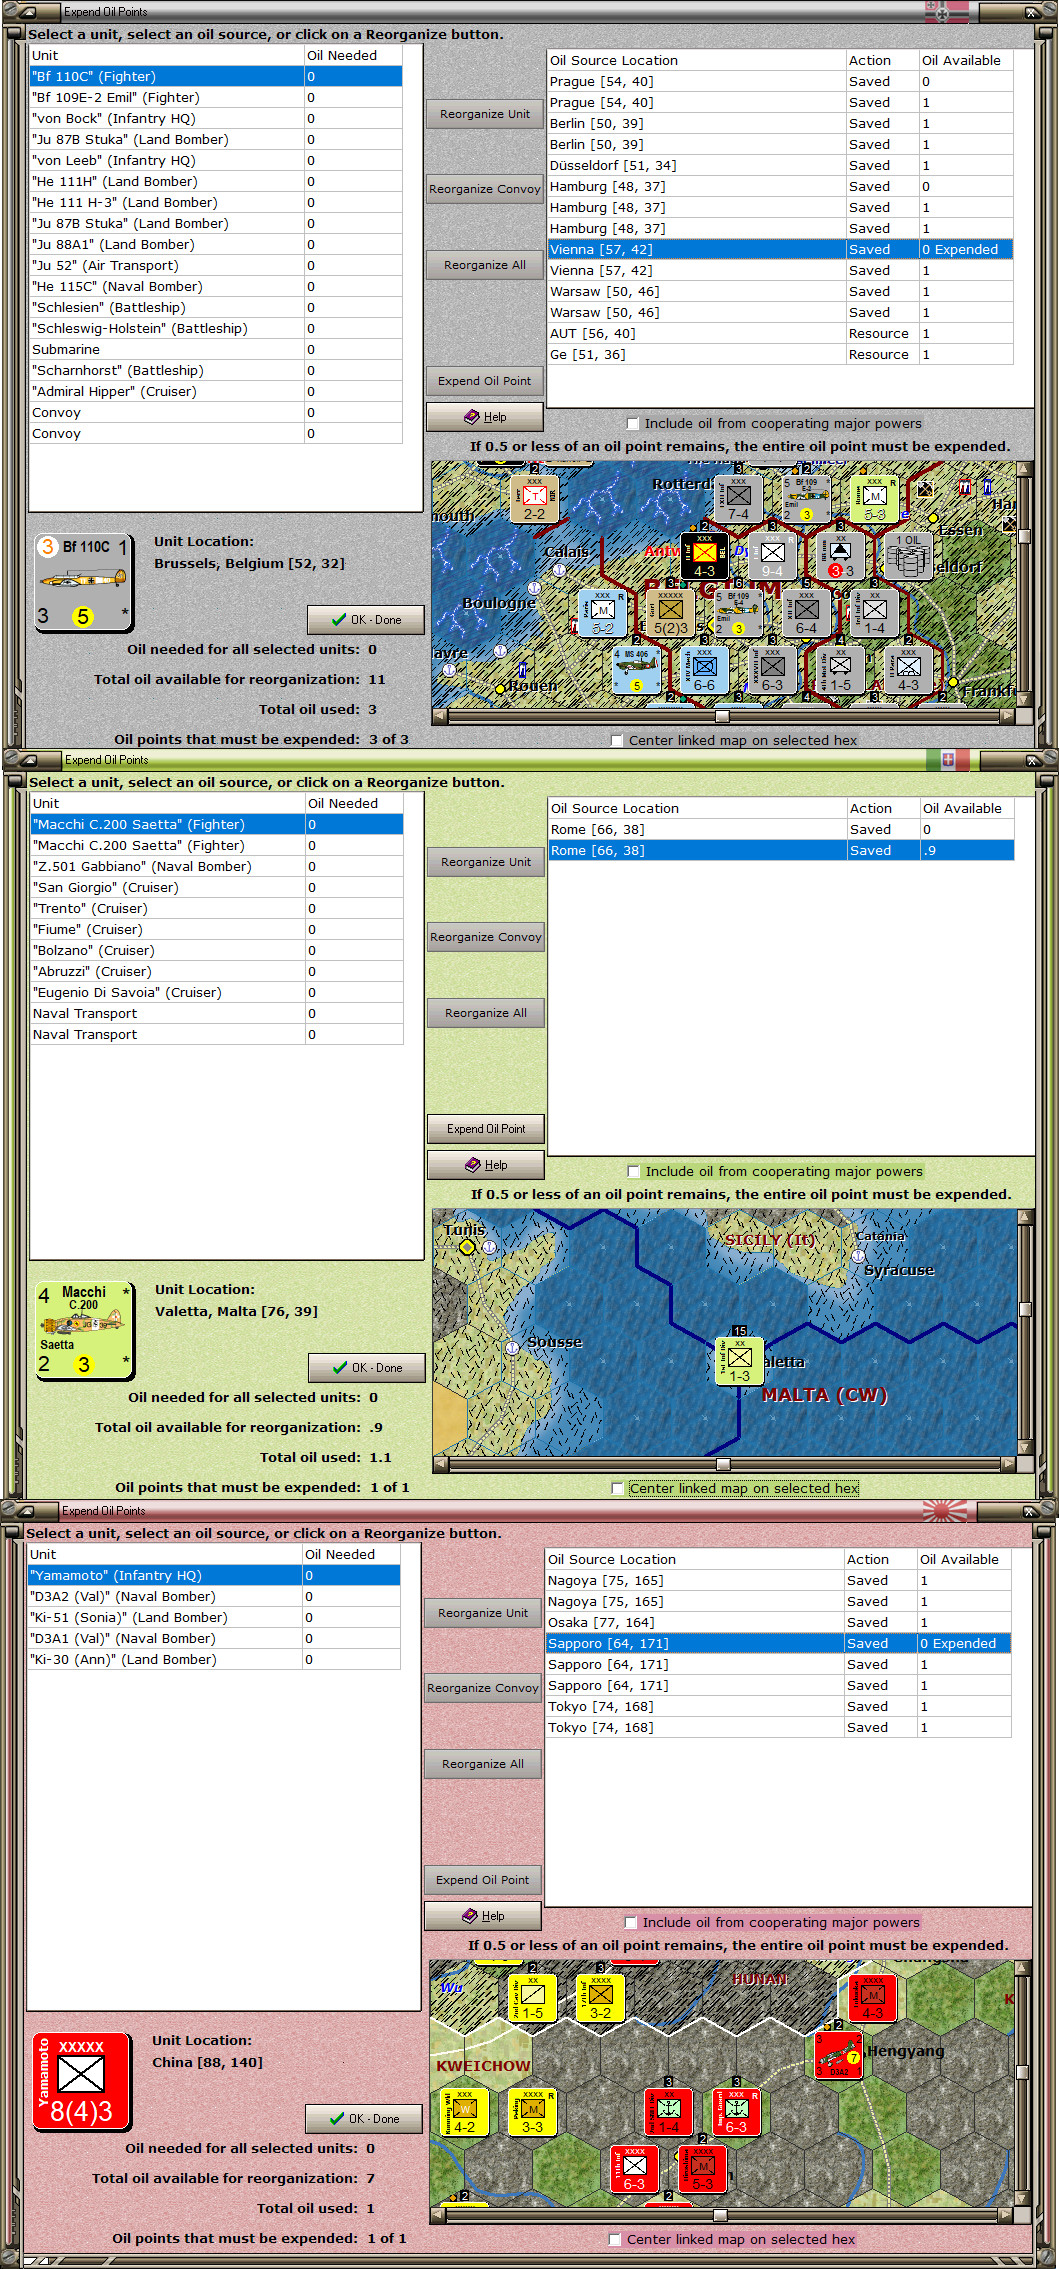
Task: Select the 1 OIL barrels counter near Düsseldorf
Action: (908, 556)
